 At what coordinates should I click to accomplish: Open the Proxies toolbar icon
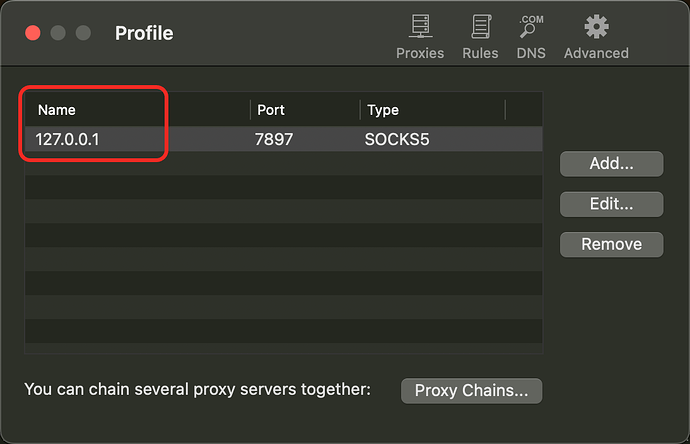pos(420,37)
